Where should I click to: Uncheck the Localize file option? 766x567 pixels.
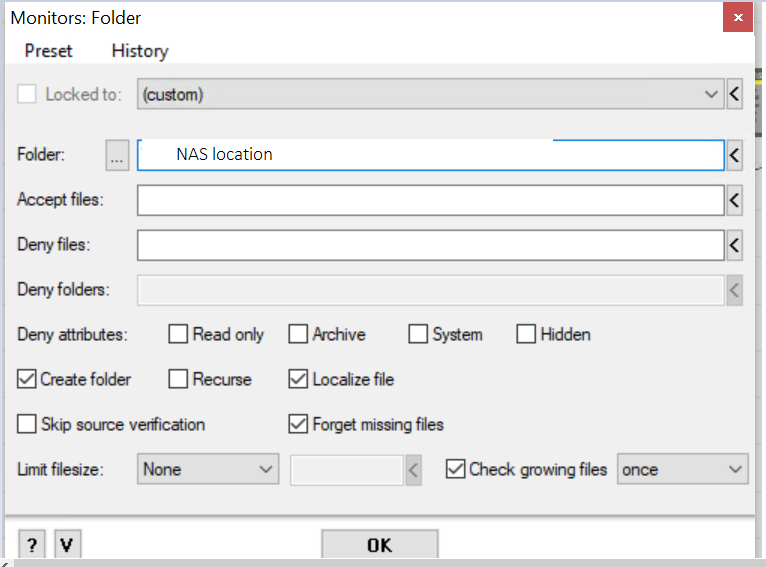click(298, 379)
